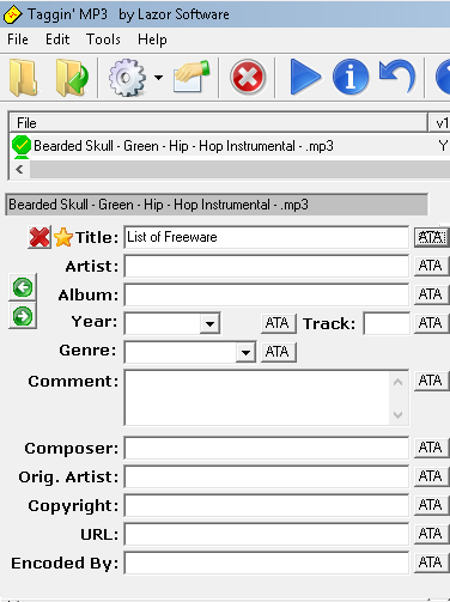Click the blue info icon
450x602 pixels.
coord(351,77)
